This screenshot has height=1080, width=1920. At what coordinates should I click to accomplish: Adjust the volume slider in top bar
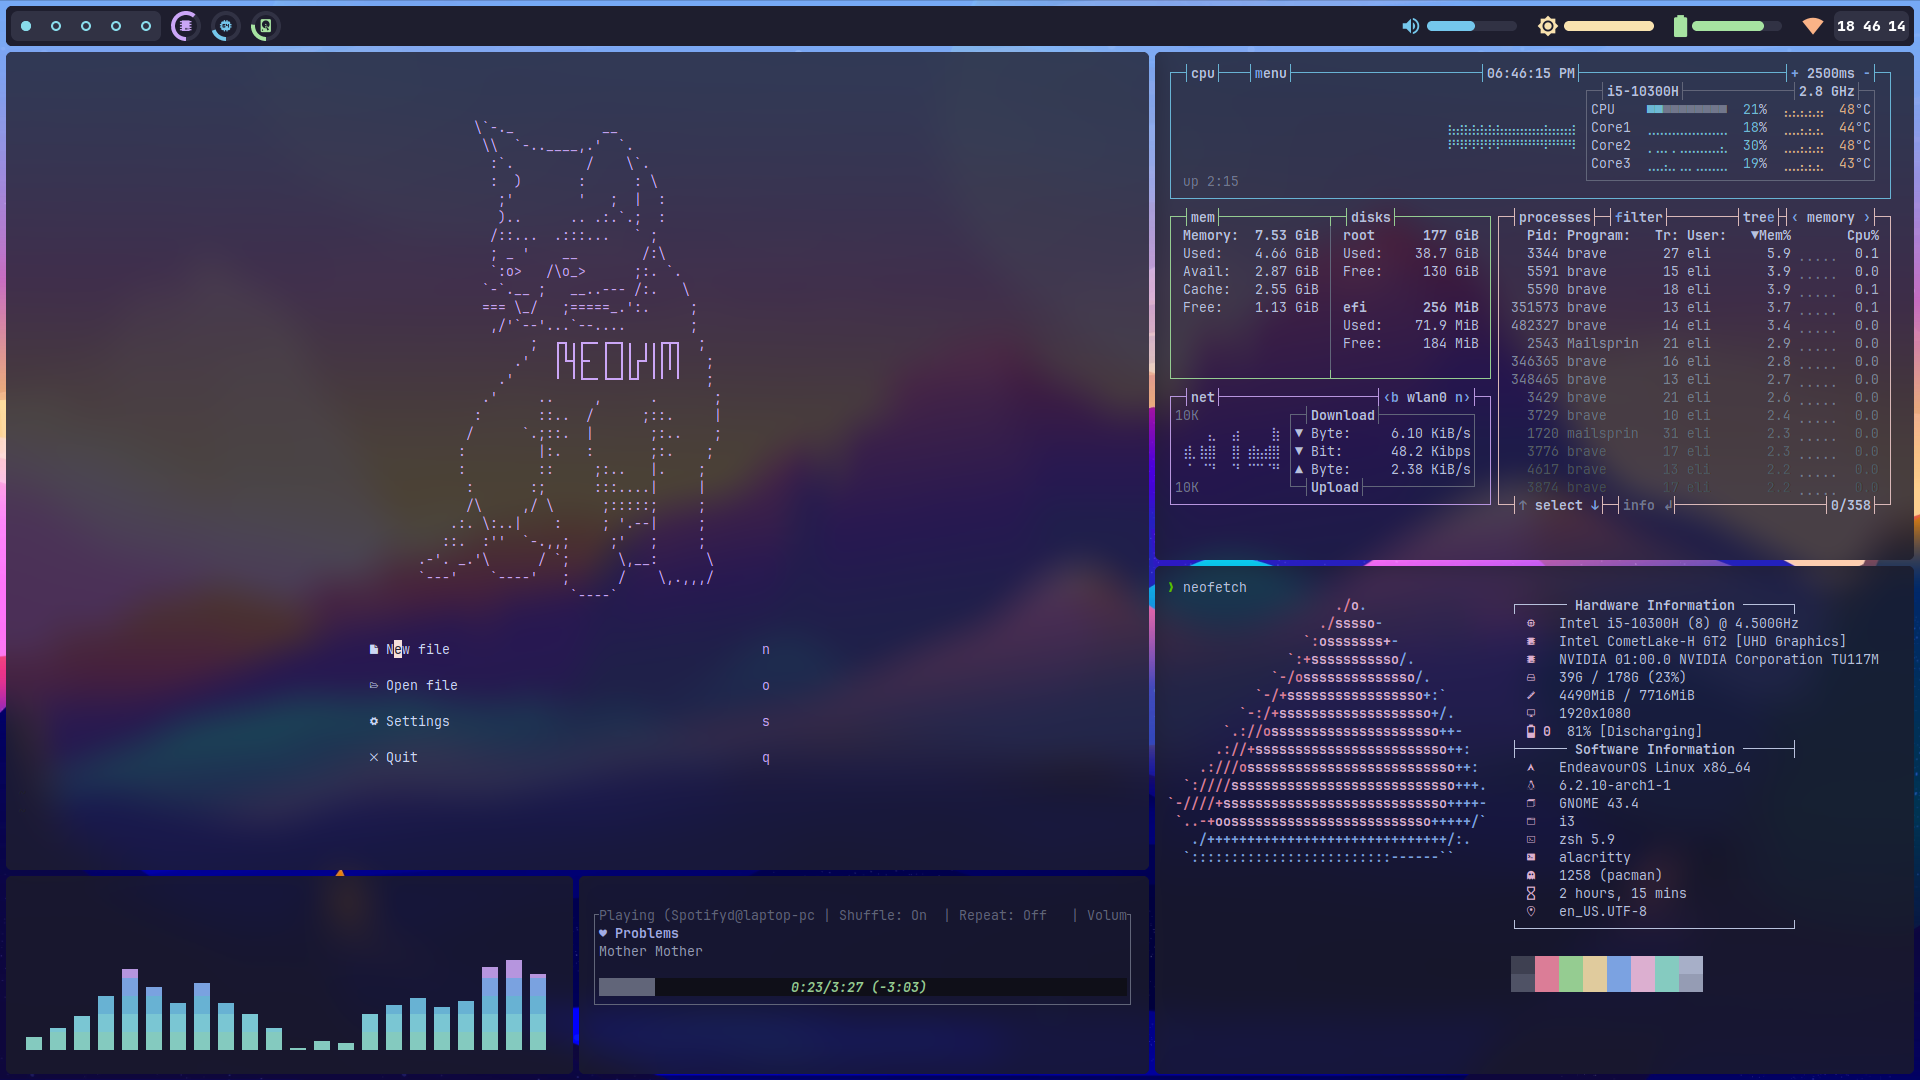click(x=1470, y=26)
